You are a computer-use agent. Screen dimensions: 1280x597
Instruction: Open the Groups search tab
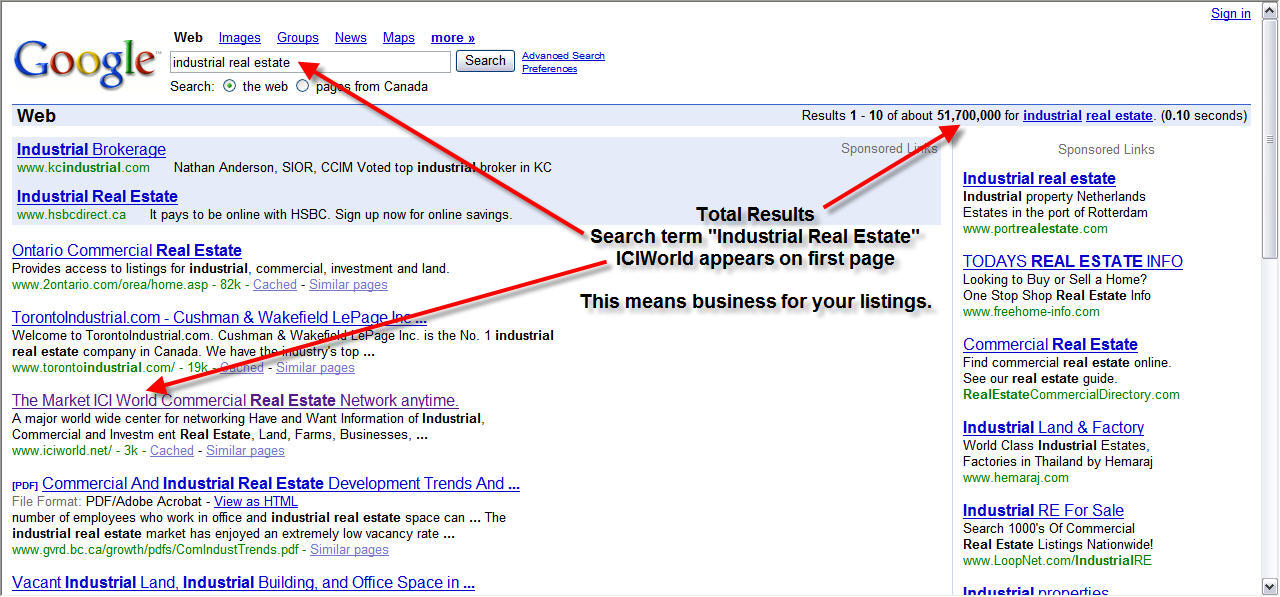pos(298,38)
